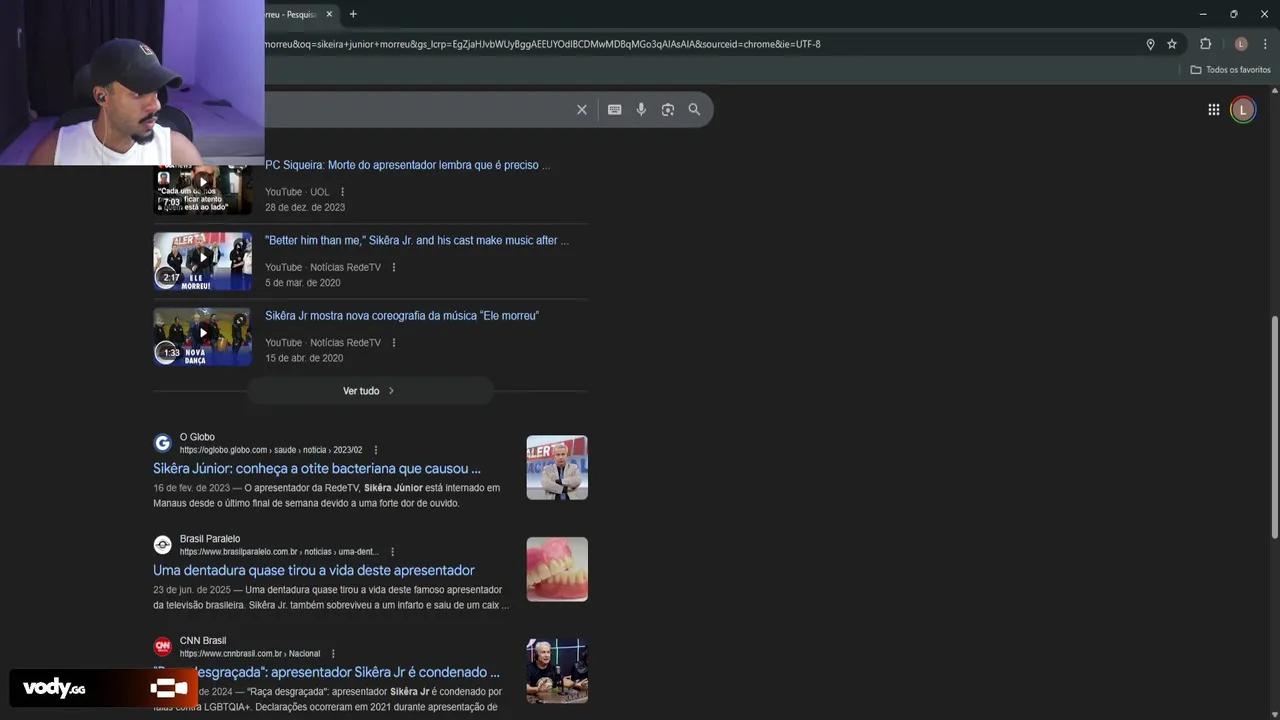Click the "28 de dez. de 2023" date
Viewport: 1280px width, 720px height.
305,207
